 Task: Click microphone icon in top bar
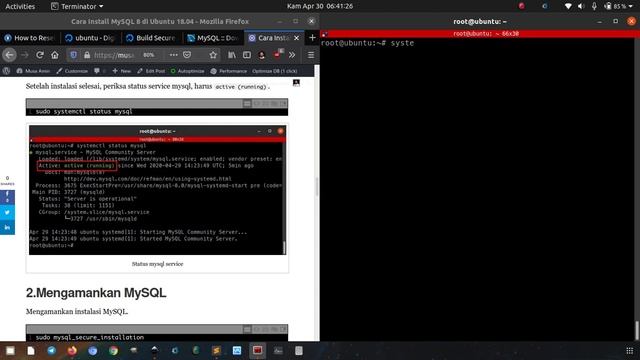(x=594, y=6)
